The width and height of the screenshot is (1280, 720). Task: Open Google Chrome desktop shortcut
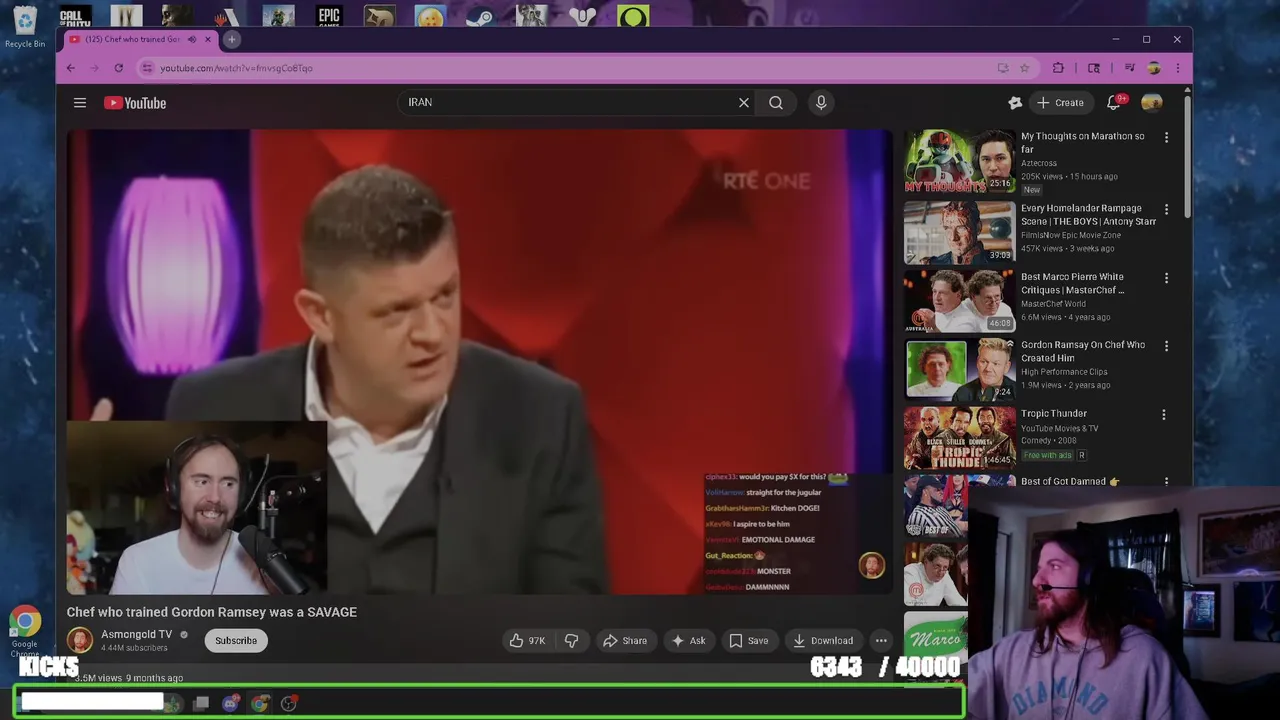coord(25,633)
